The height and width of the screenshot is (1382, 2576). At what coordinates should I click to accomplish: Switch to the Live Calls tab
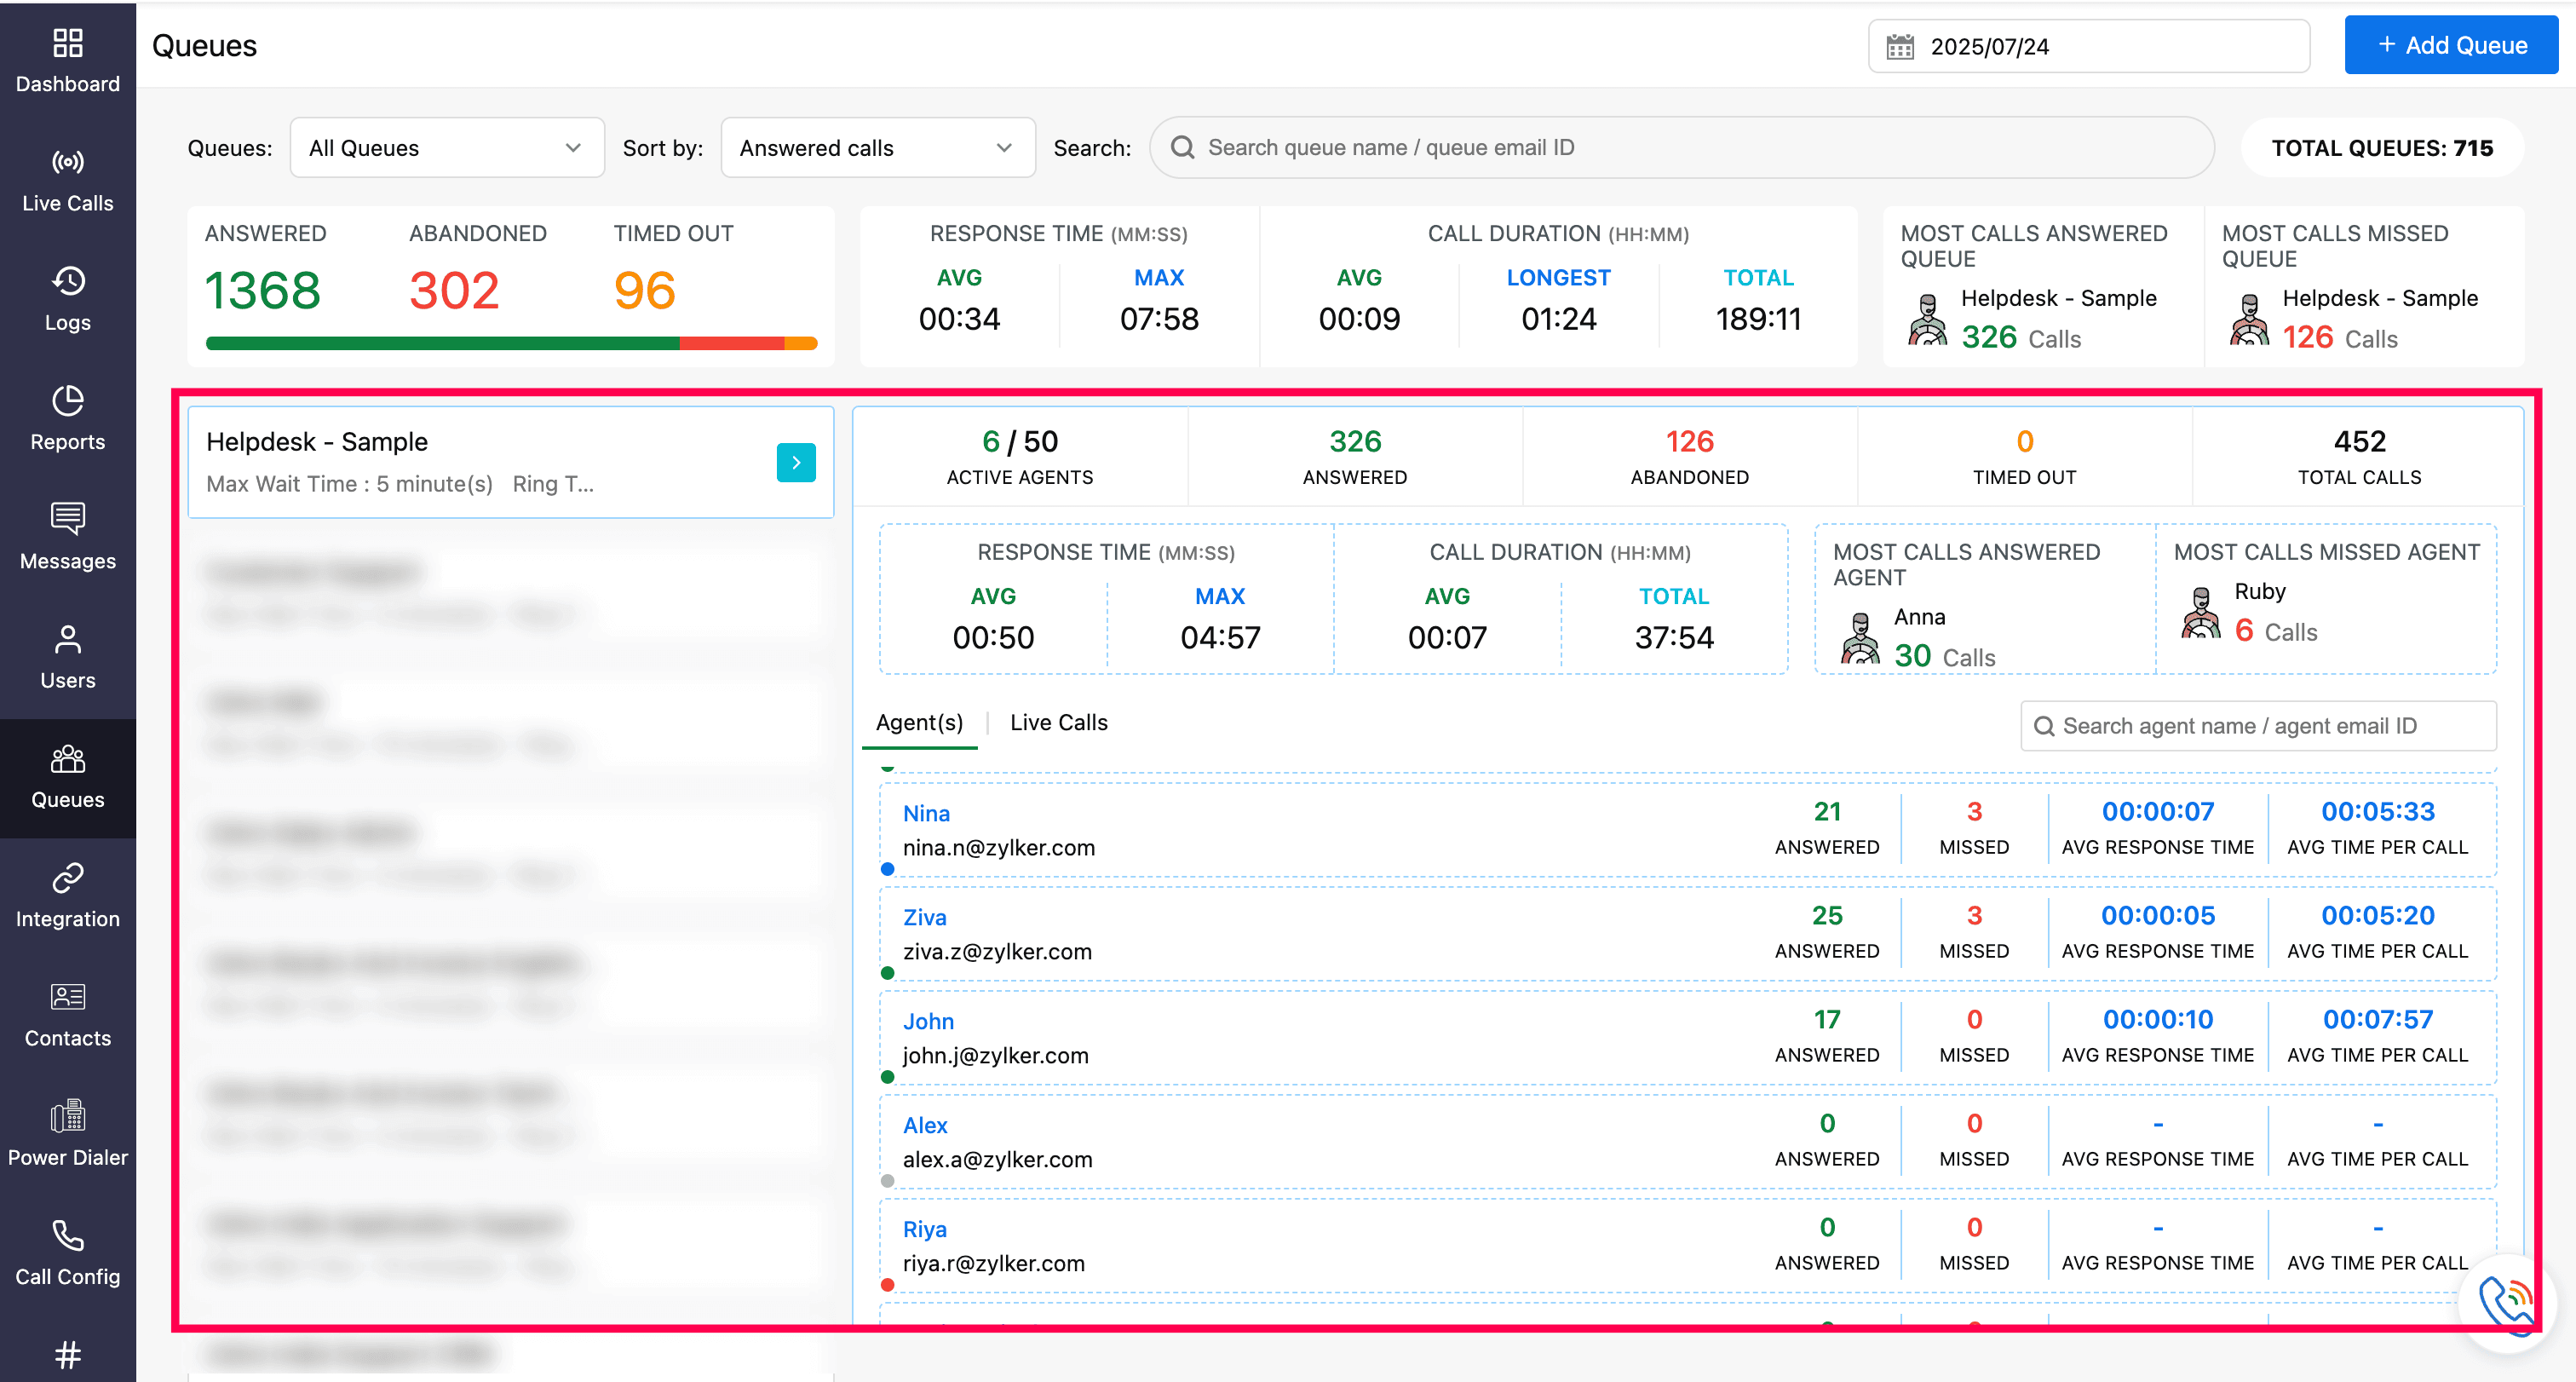point(1058,722)
